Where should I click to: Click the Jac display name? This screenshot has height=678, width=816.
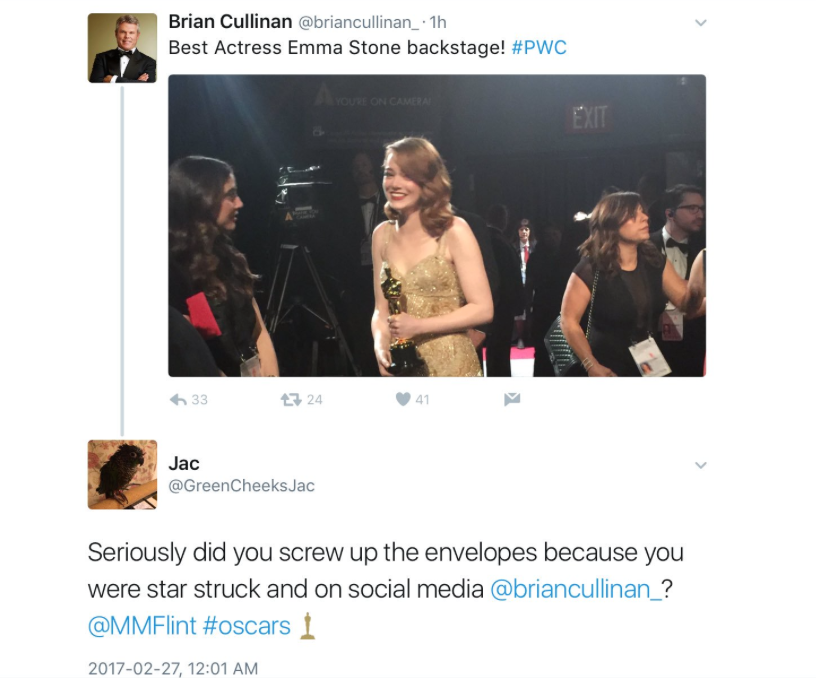[x=184, y=463]
